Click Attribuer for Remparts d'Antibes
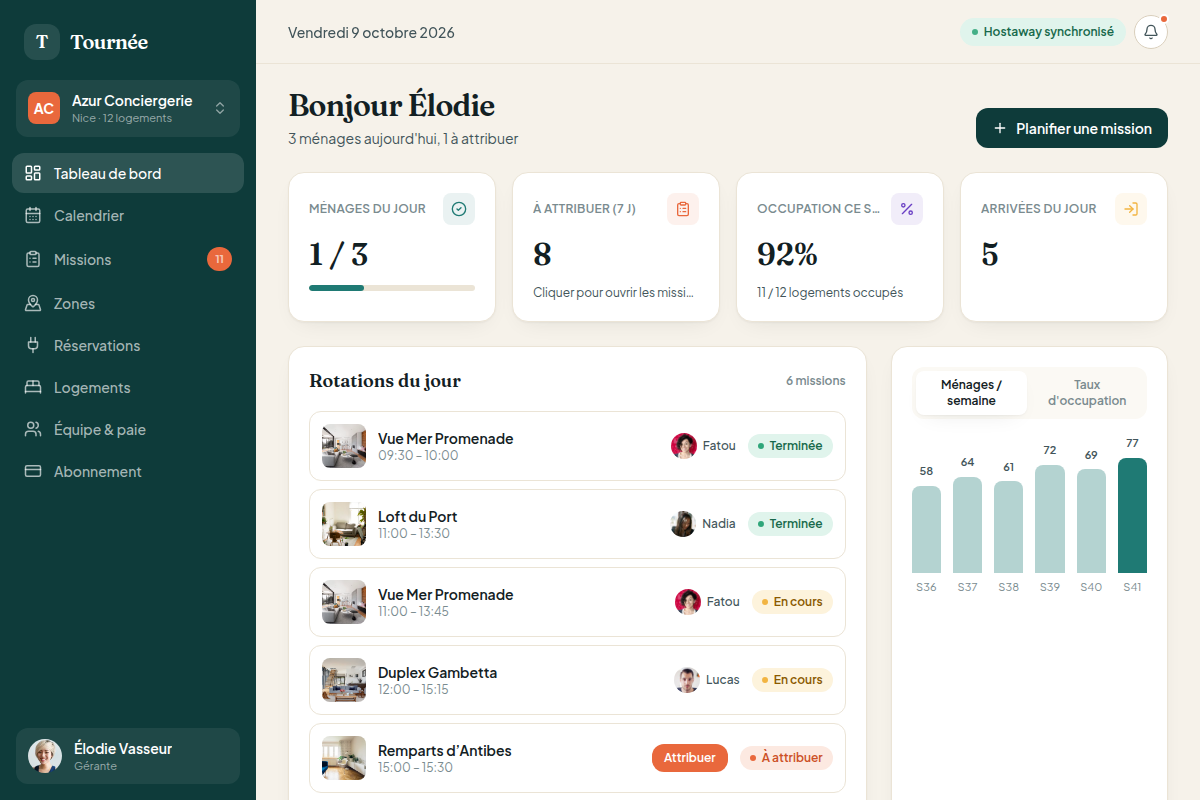The height and width of the screenshot is (800, 1200). 690,758
